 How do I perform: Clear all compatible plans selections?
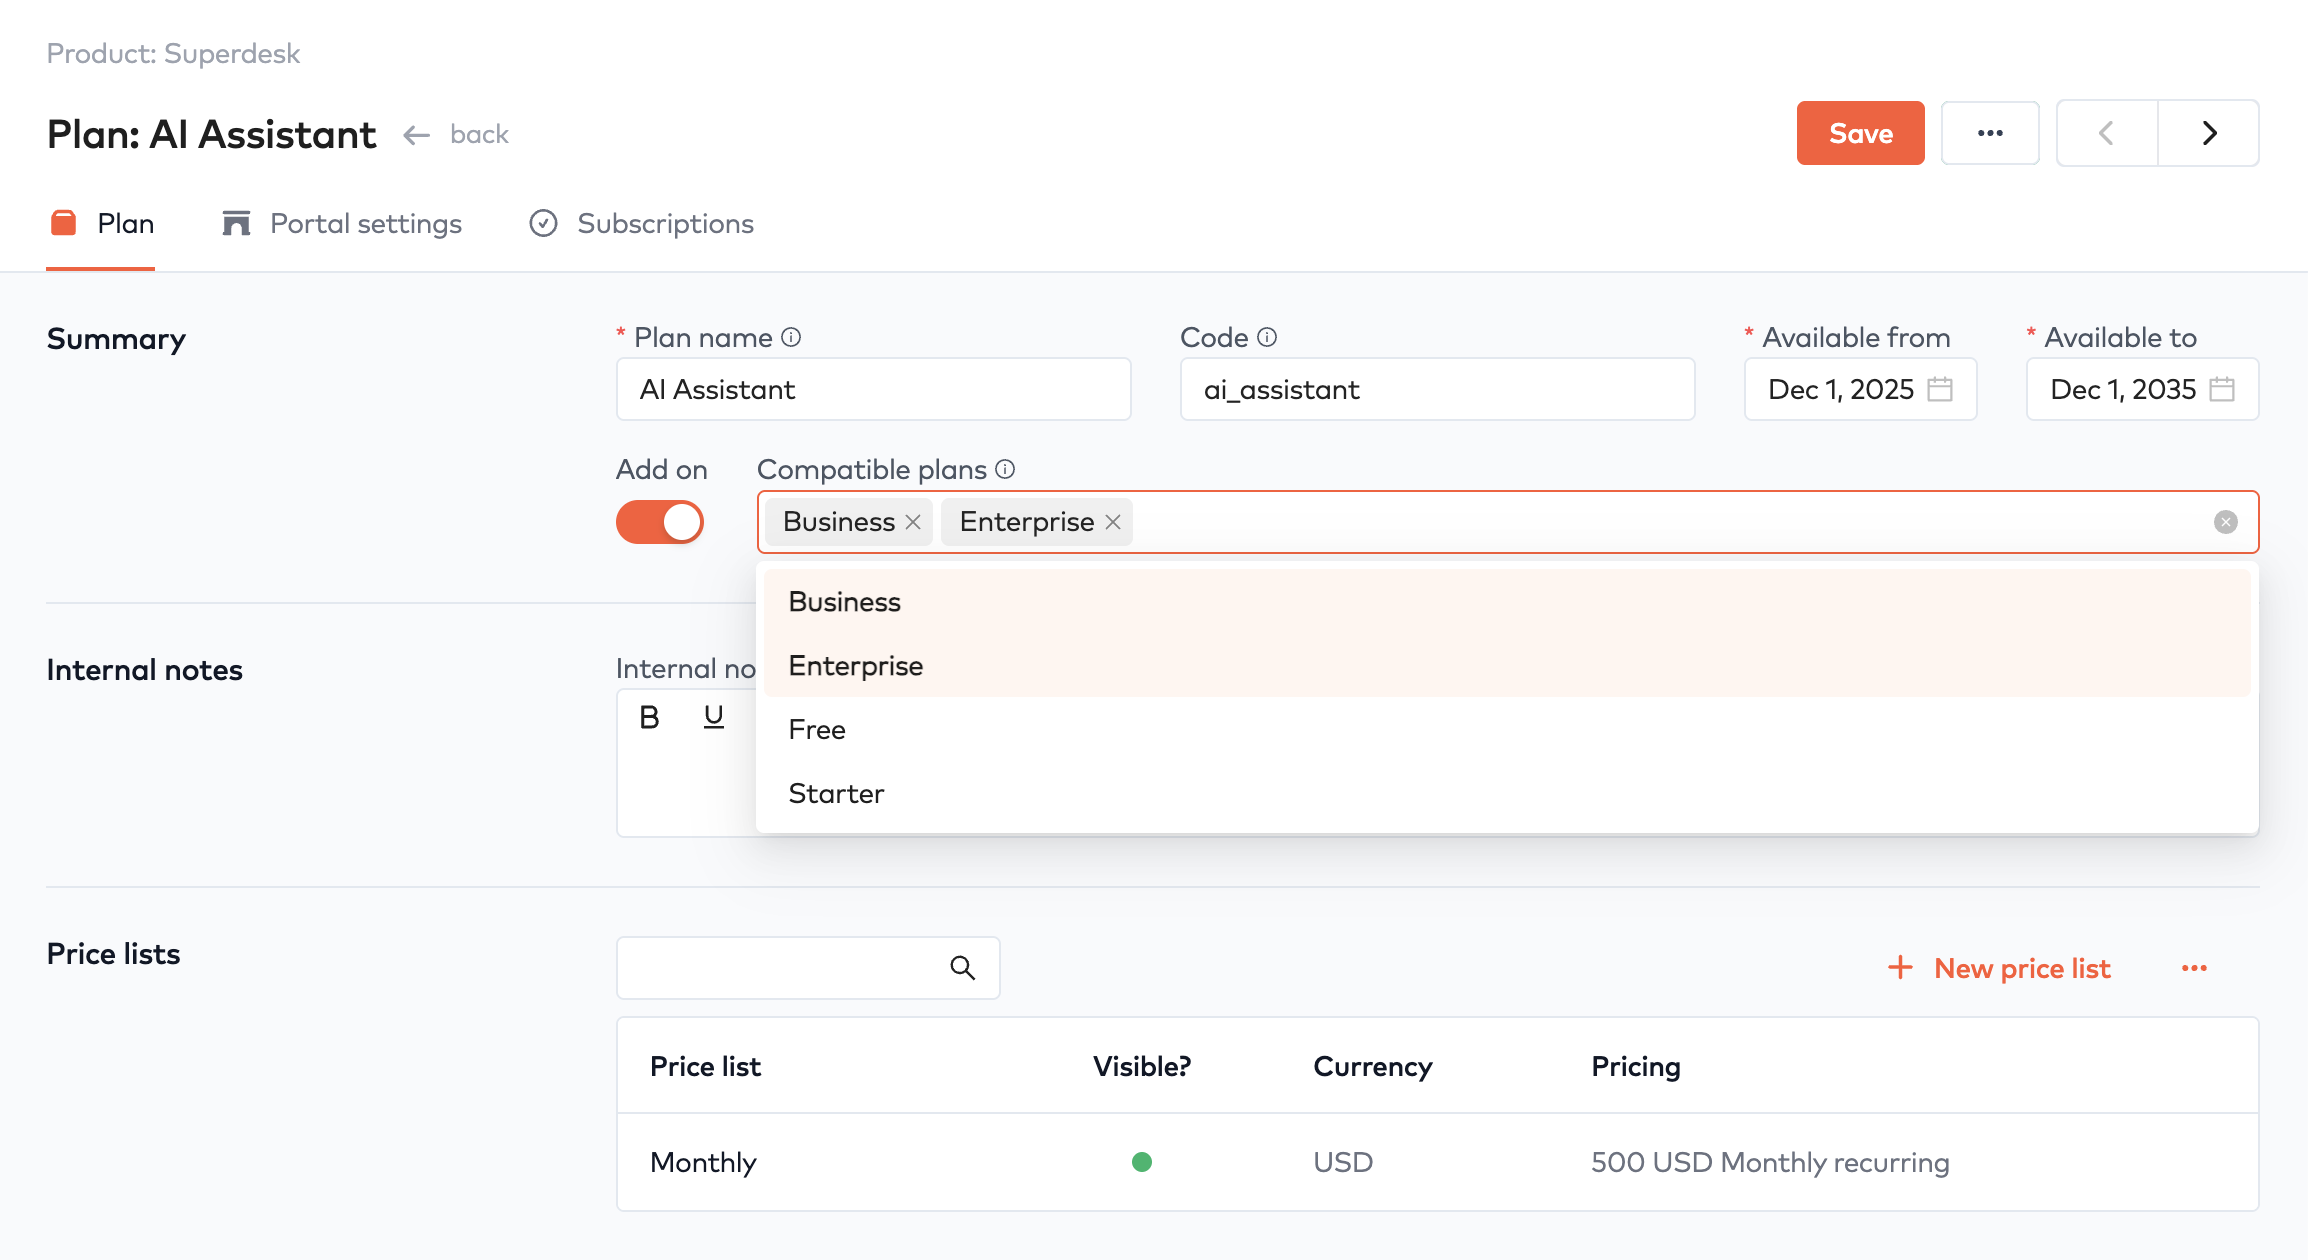point(2226,522)
